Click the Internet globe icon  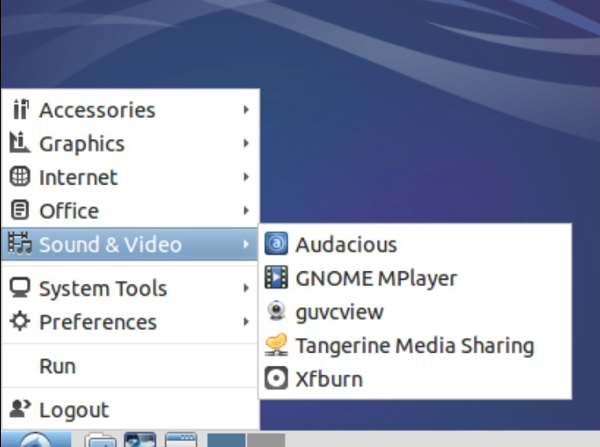[20, 176]
